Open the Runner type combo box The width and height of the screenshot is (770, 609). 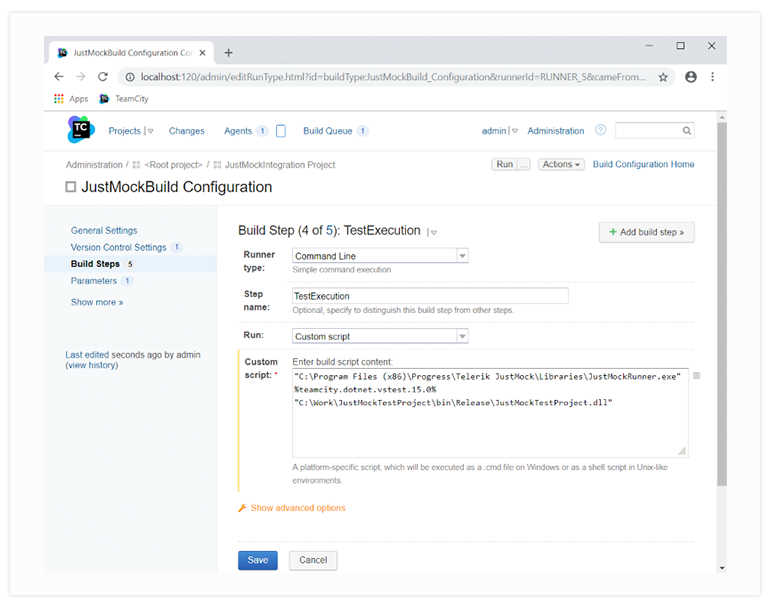click(x=380, y=256)
